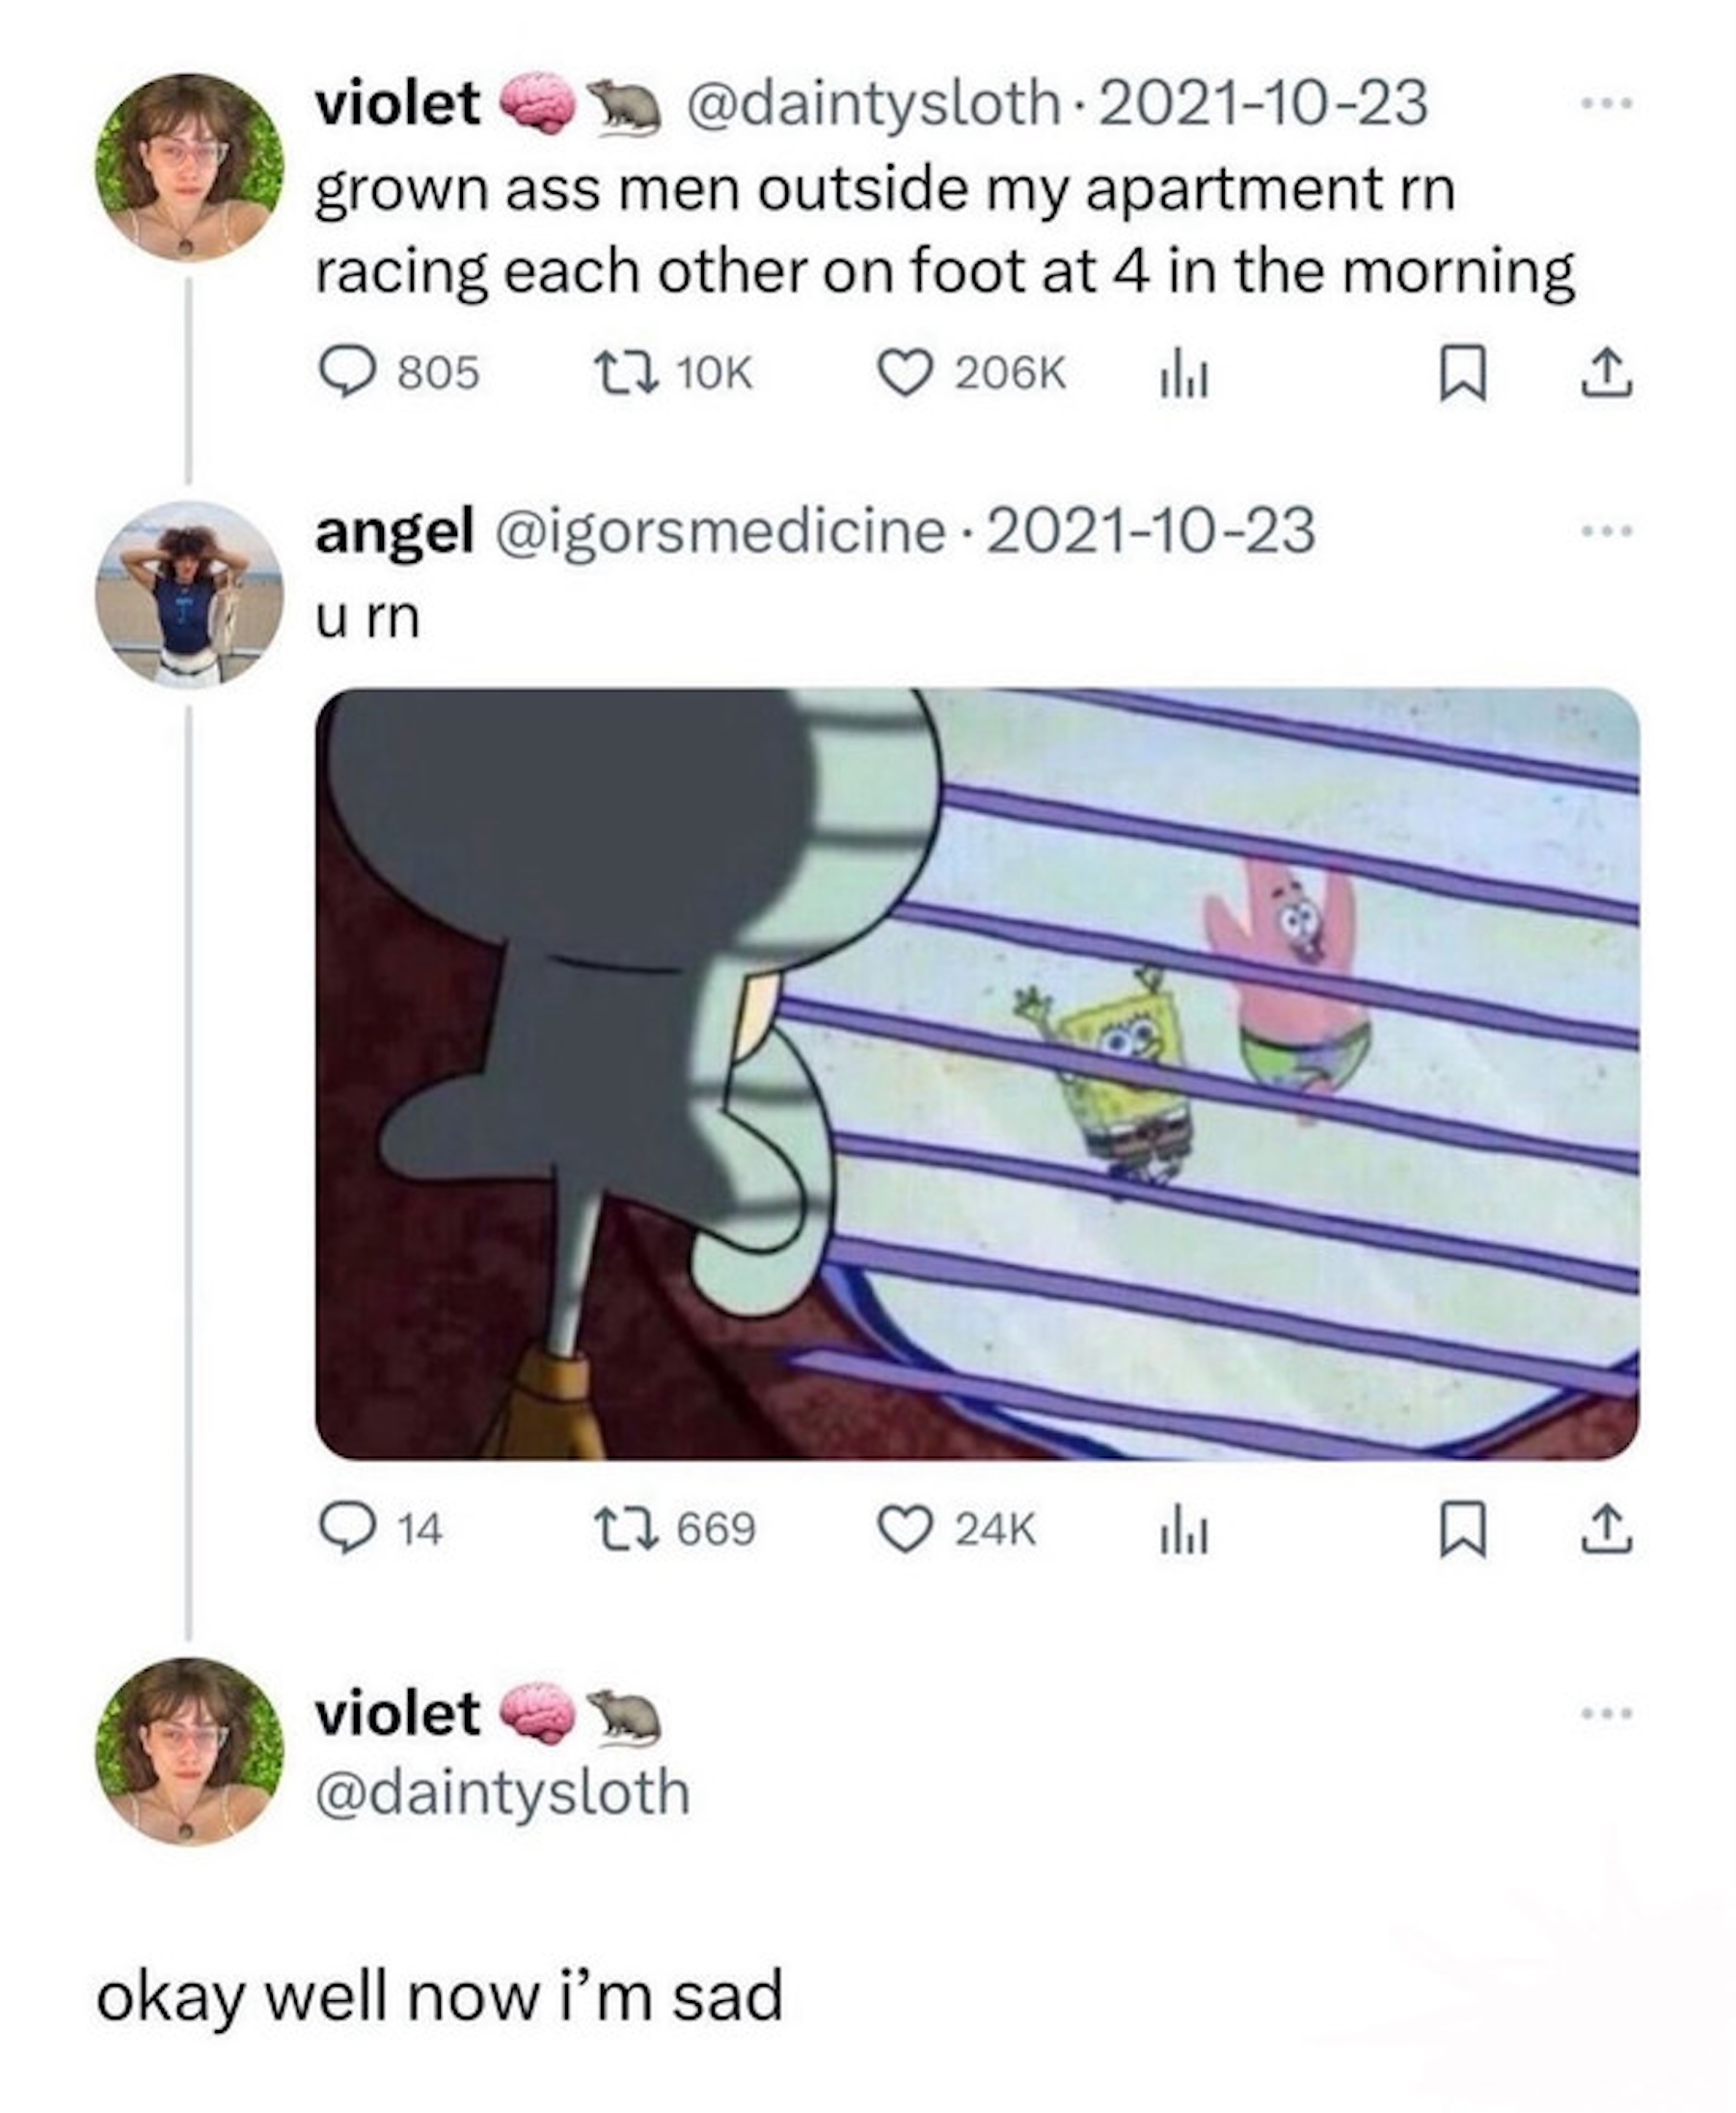Viewport: 1736px width, 2113px height.
Task: Open the @daintysloth handle in the top tweet
Action: [870, 103]
